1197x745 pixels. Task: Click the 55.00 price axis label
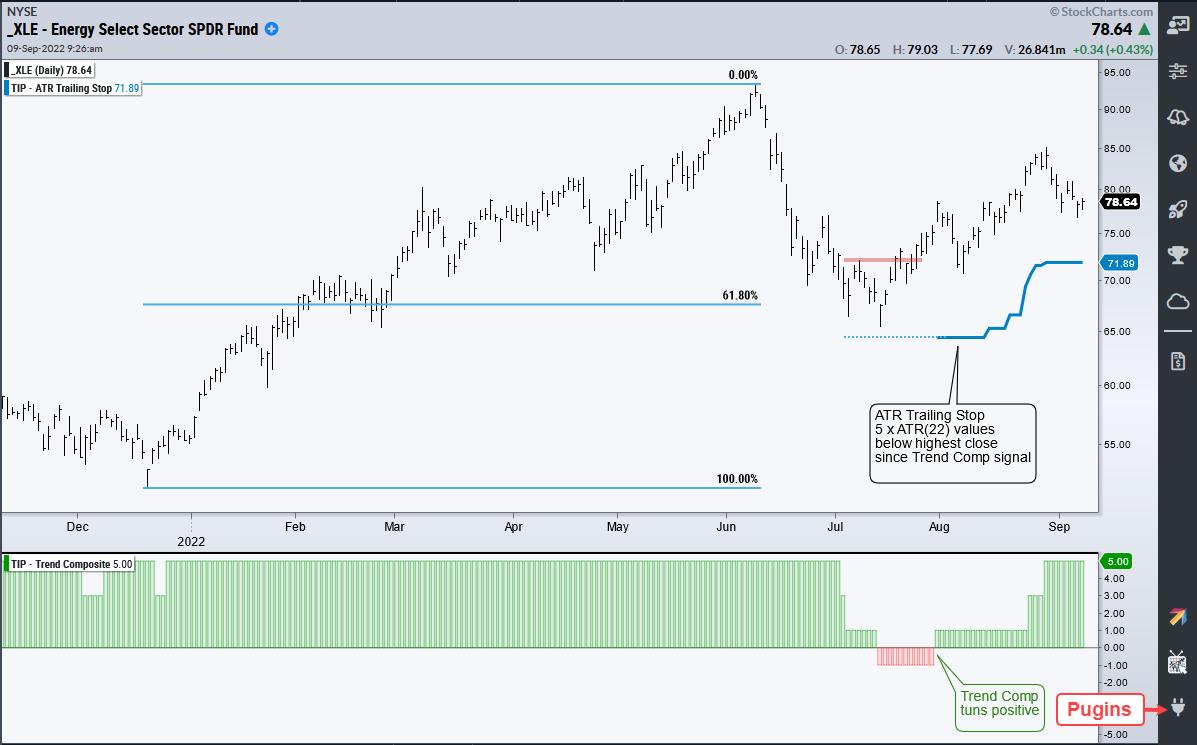click(1117, 444)
